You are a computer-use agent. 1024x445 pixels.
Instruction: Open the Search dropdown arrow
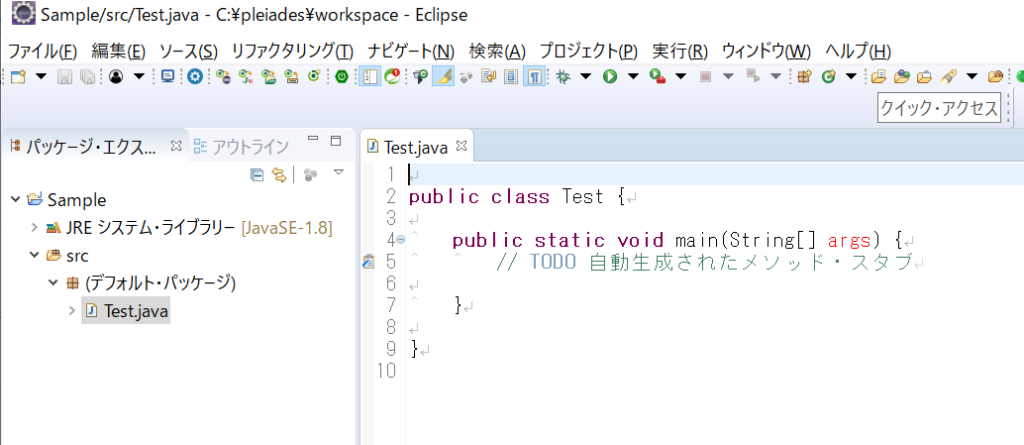coord(972,77)
